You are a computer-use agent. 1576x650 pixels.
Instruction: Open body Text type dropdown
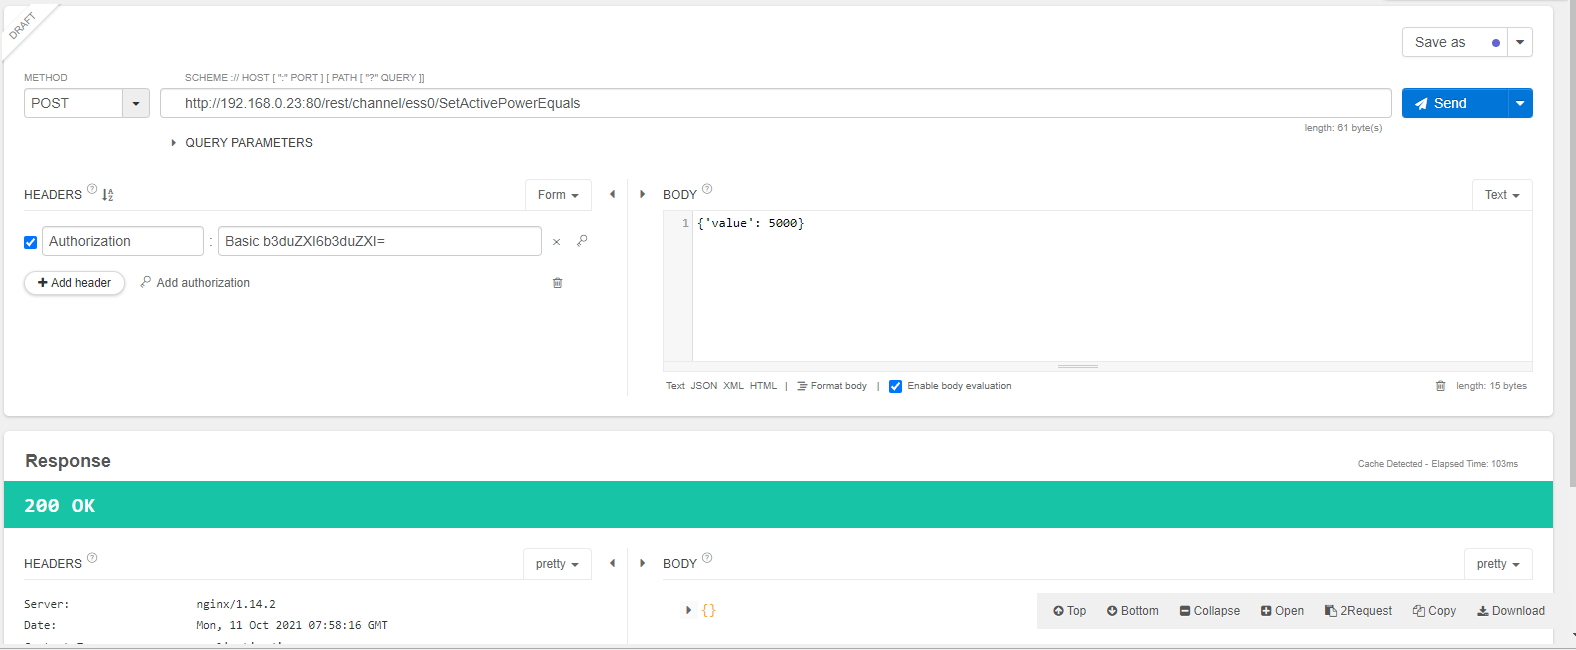(x=1502, y=195)
